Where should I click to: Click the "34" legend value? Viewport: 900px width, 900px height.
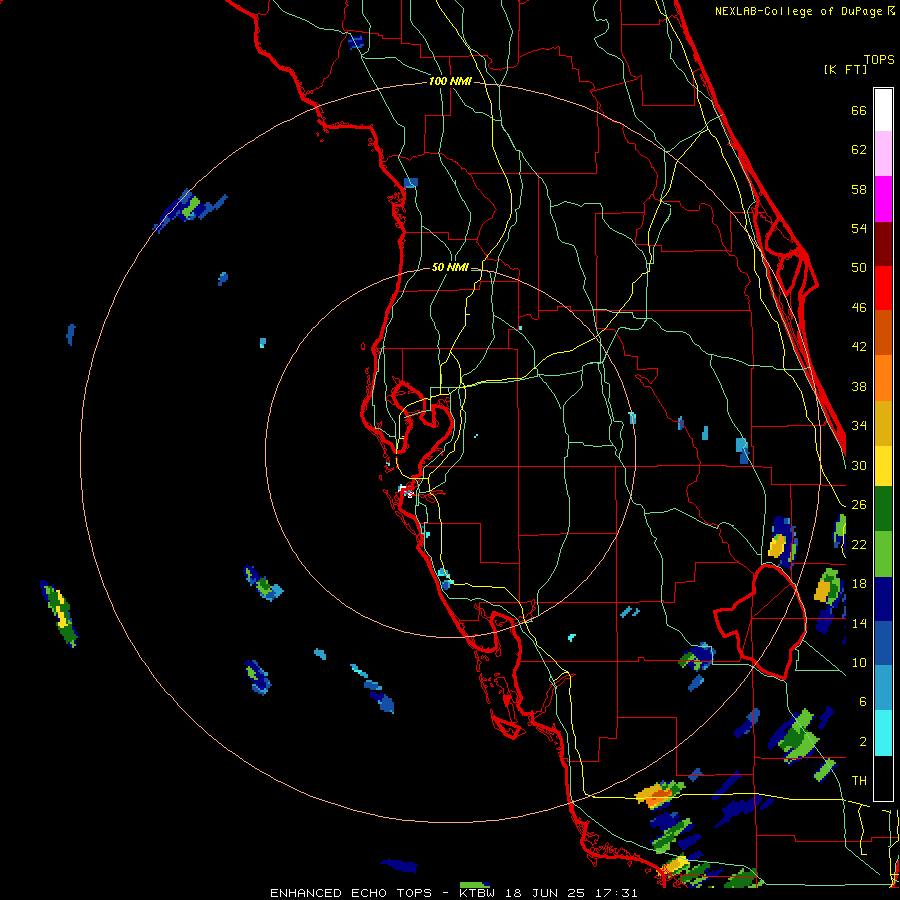pos(859,426)
